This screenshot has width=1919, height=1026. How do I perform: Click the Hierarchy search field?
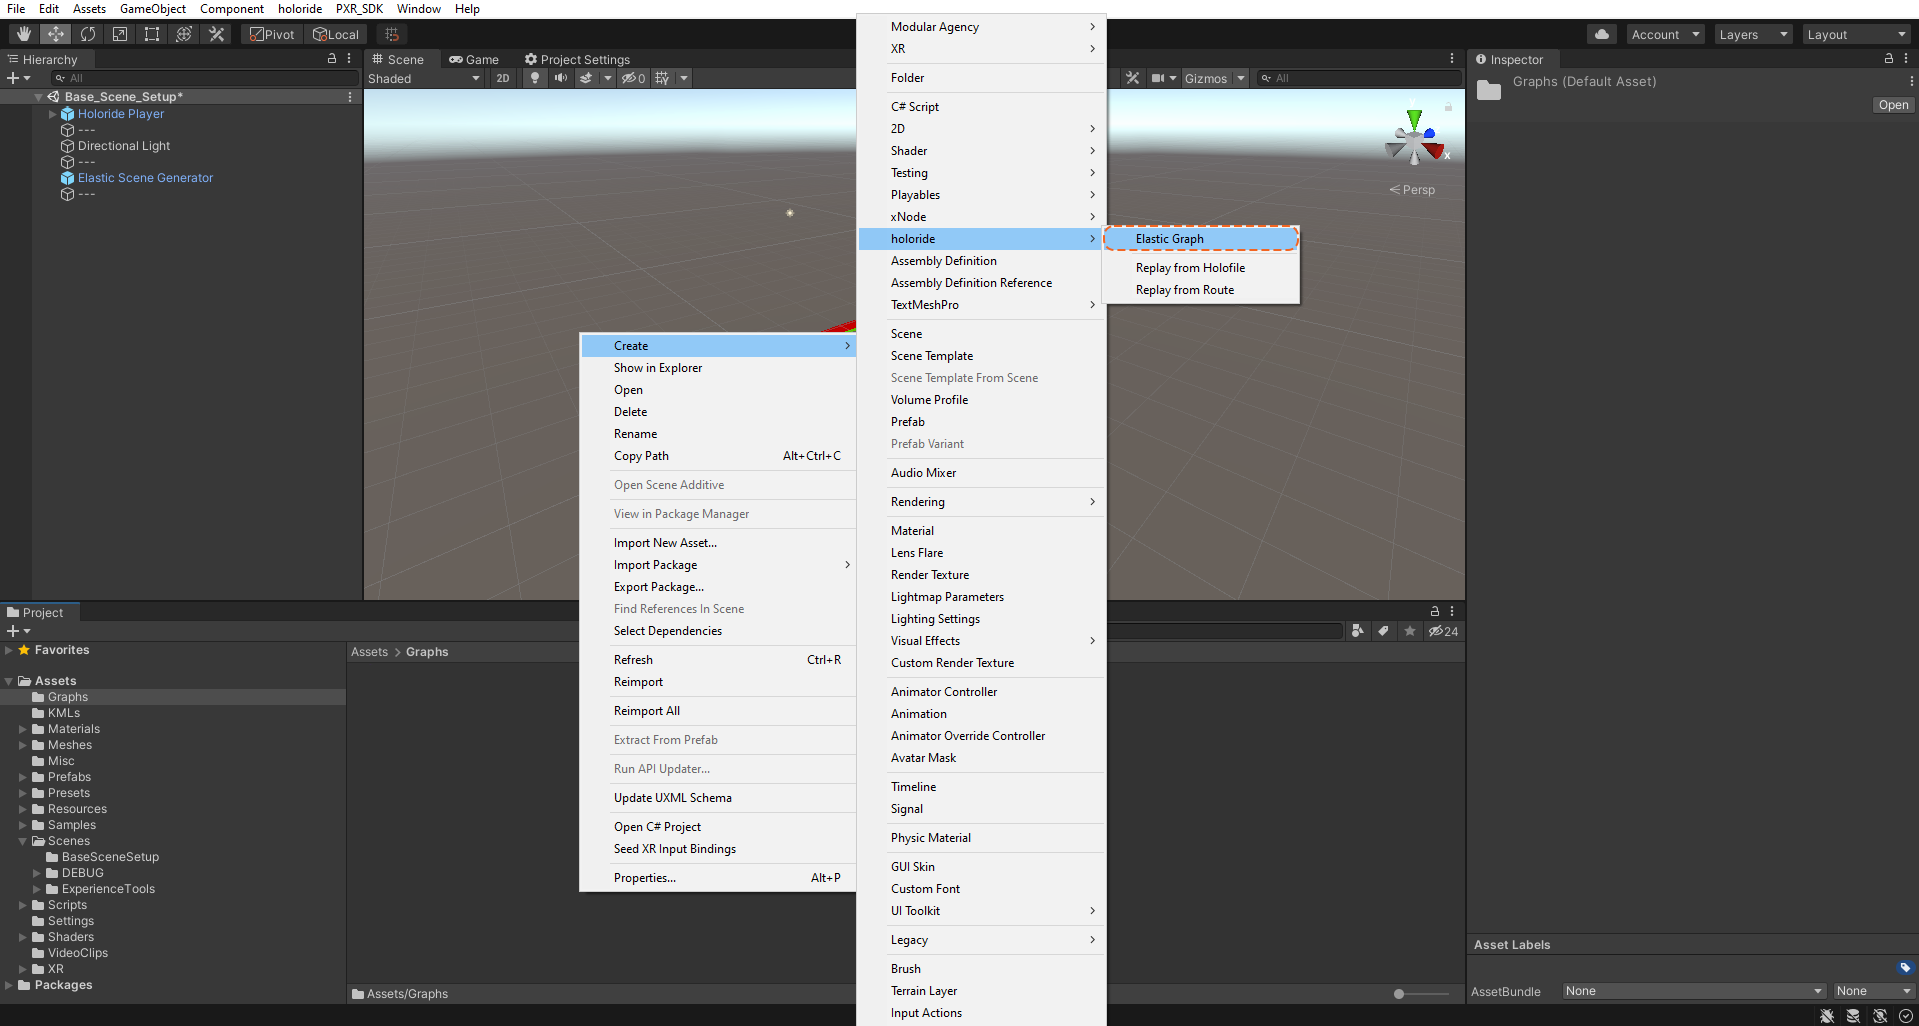tap(205, 78)
